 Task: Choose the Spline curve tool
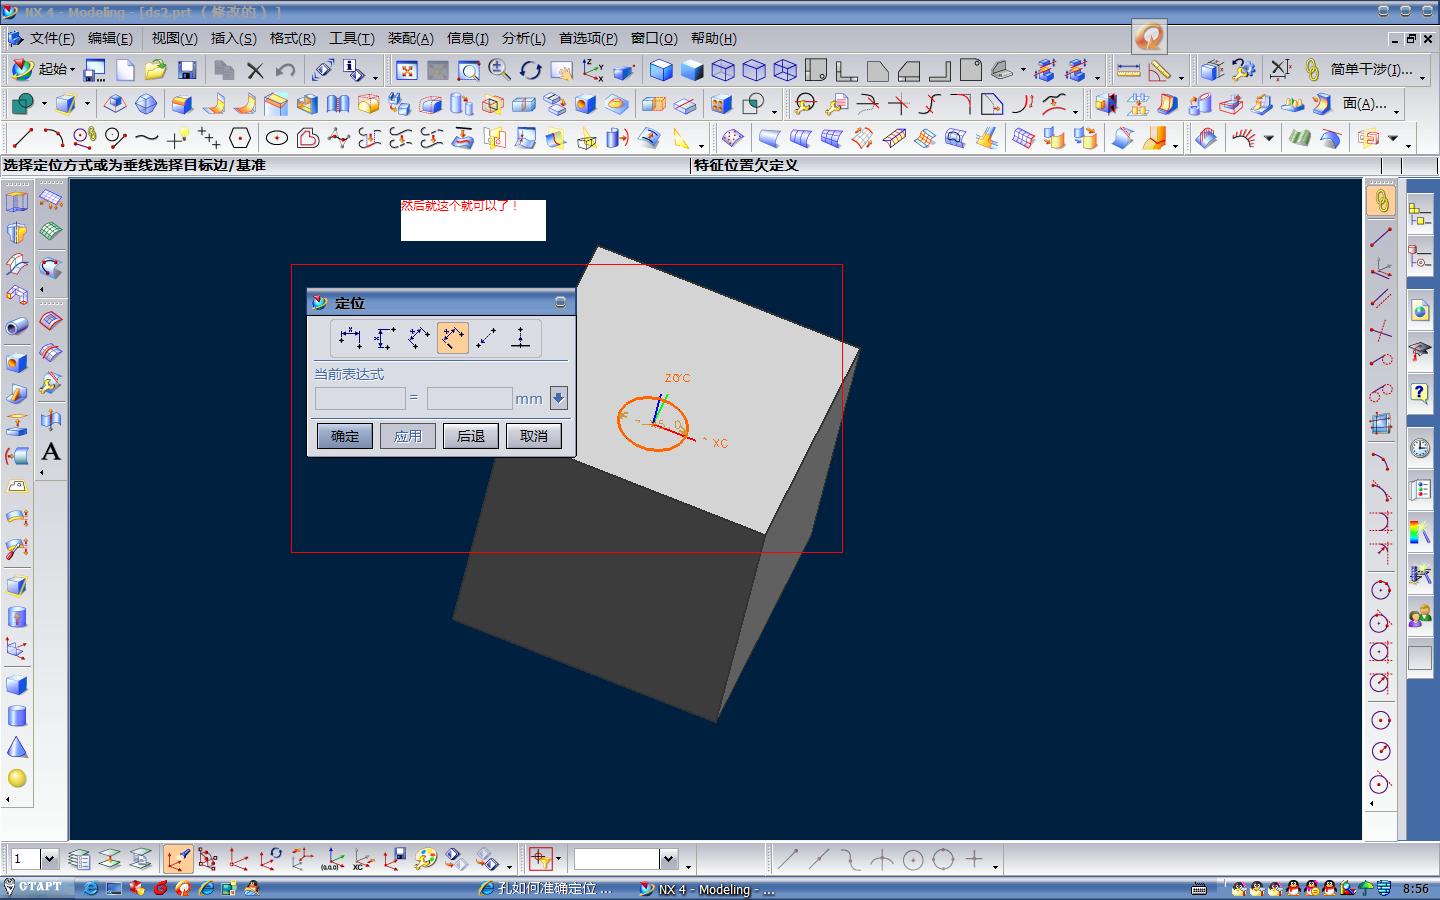click(x=147, y=138)
